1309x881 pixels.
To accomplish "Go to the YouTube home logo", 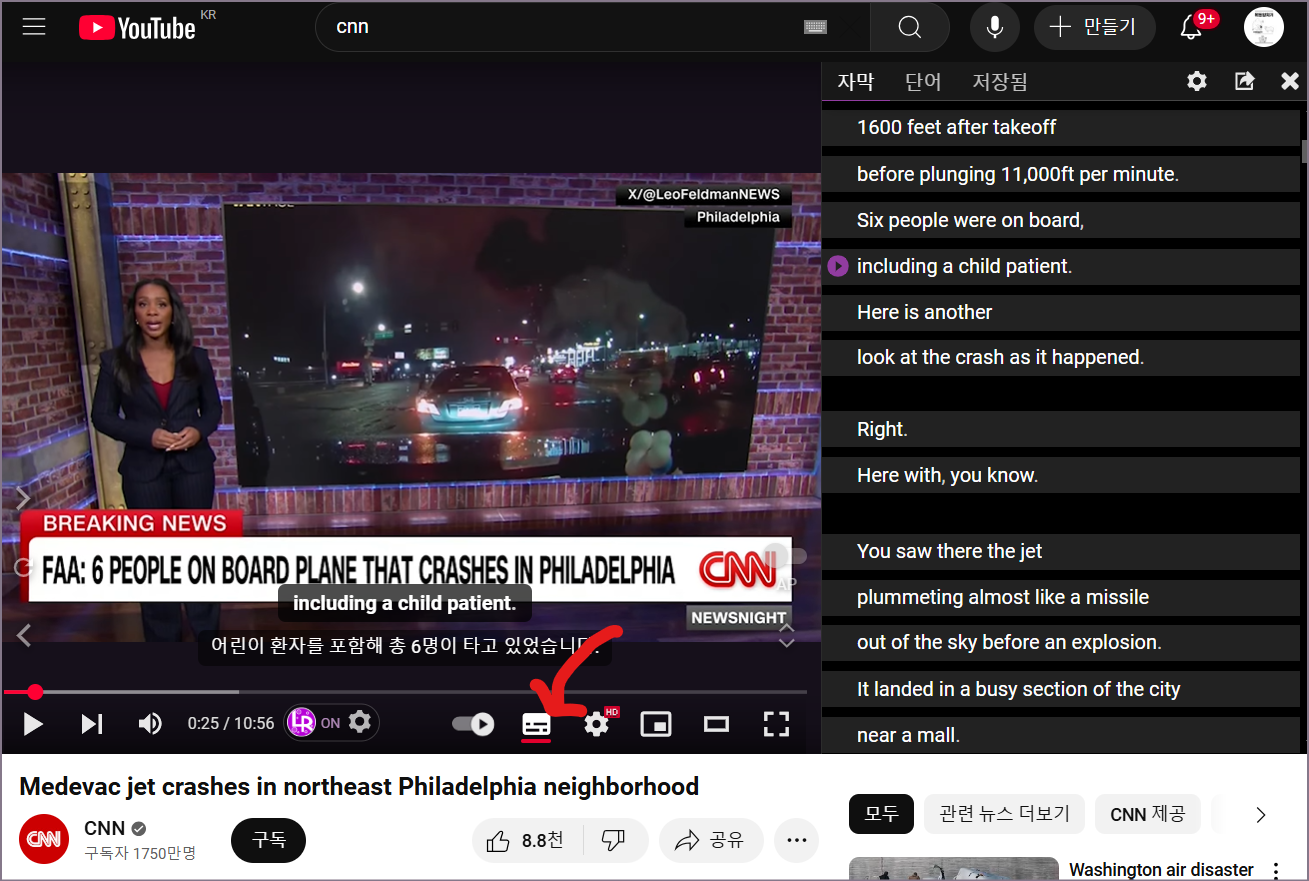I will [x=137, y=27].
